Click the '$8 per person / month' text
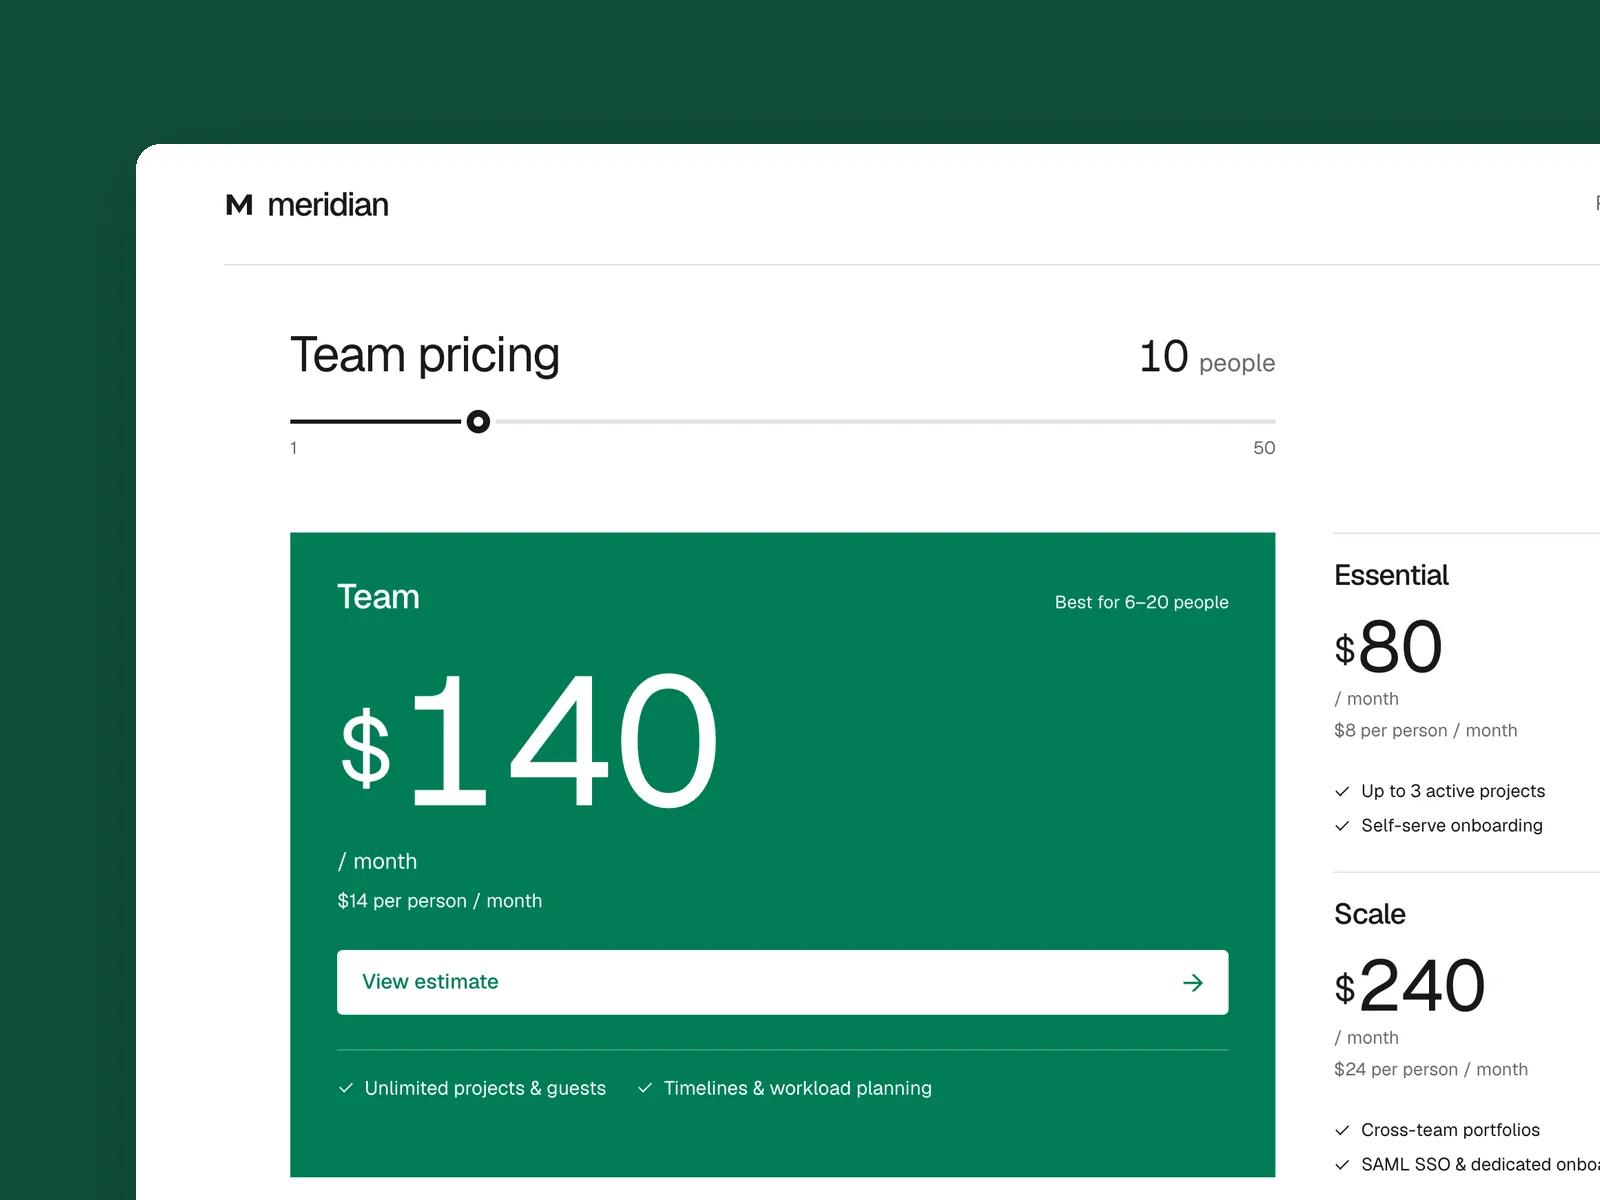This screenshot has height=1200, width=1600. click(x=1426, y=731)
